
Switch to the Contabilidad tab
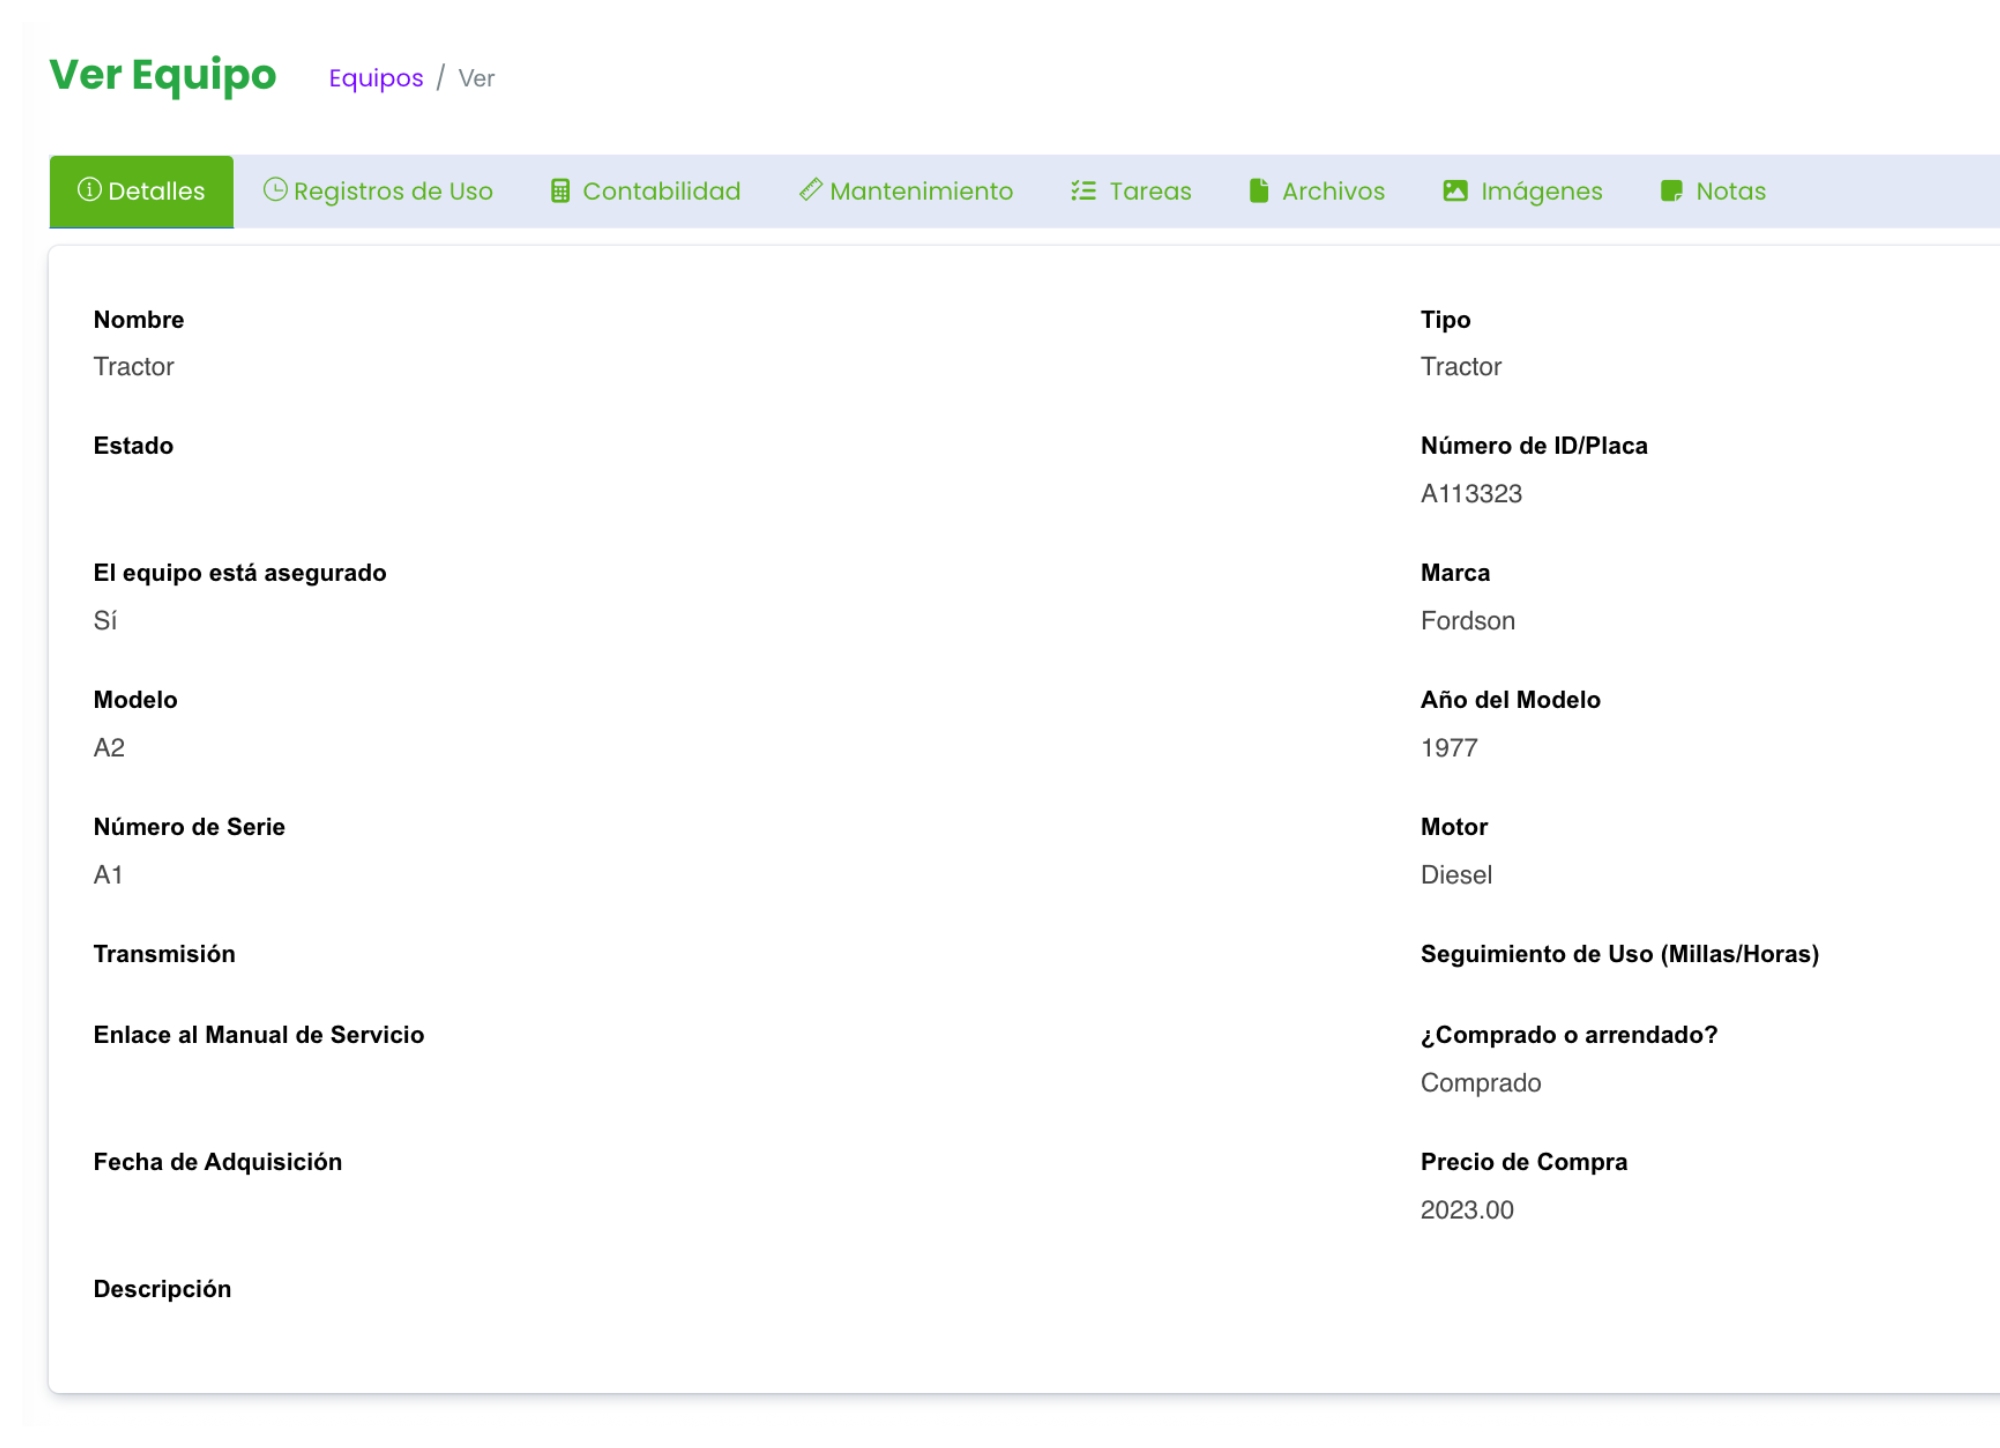click(661, 191)
